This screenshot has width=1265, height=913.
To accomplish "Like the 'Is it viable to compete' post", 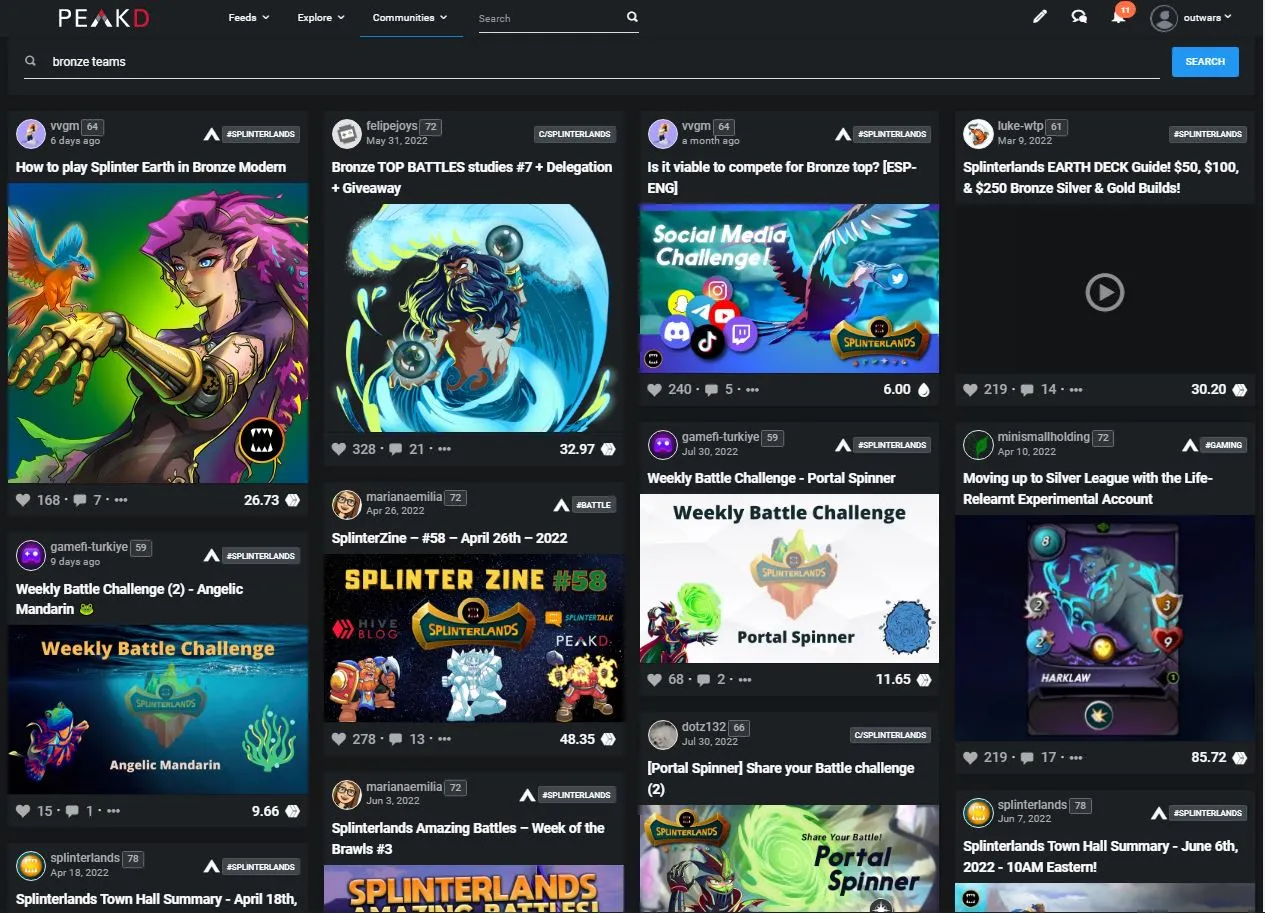I will [x=656, y=389].
